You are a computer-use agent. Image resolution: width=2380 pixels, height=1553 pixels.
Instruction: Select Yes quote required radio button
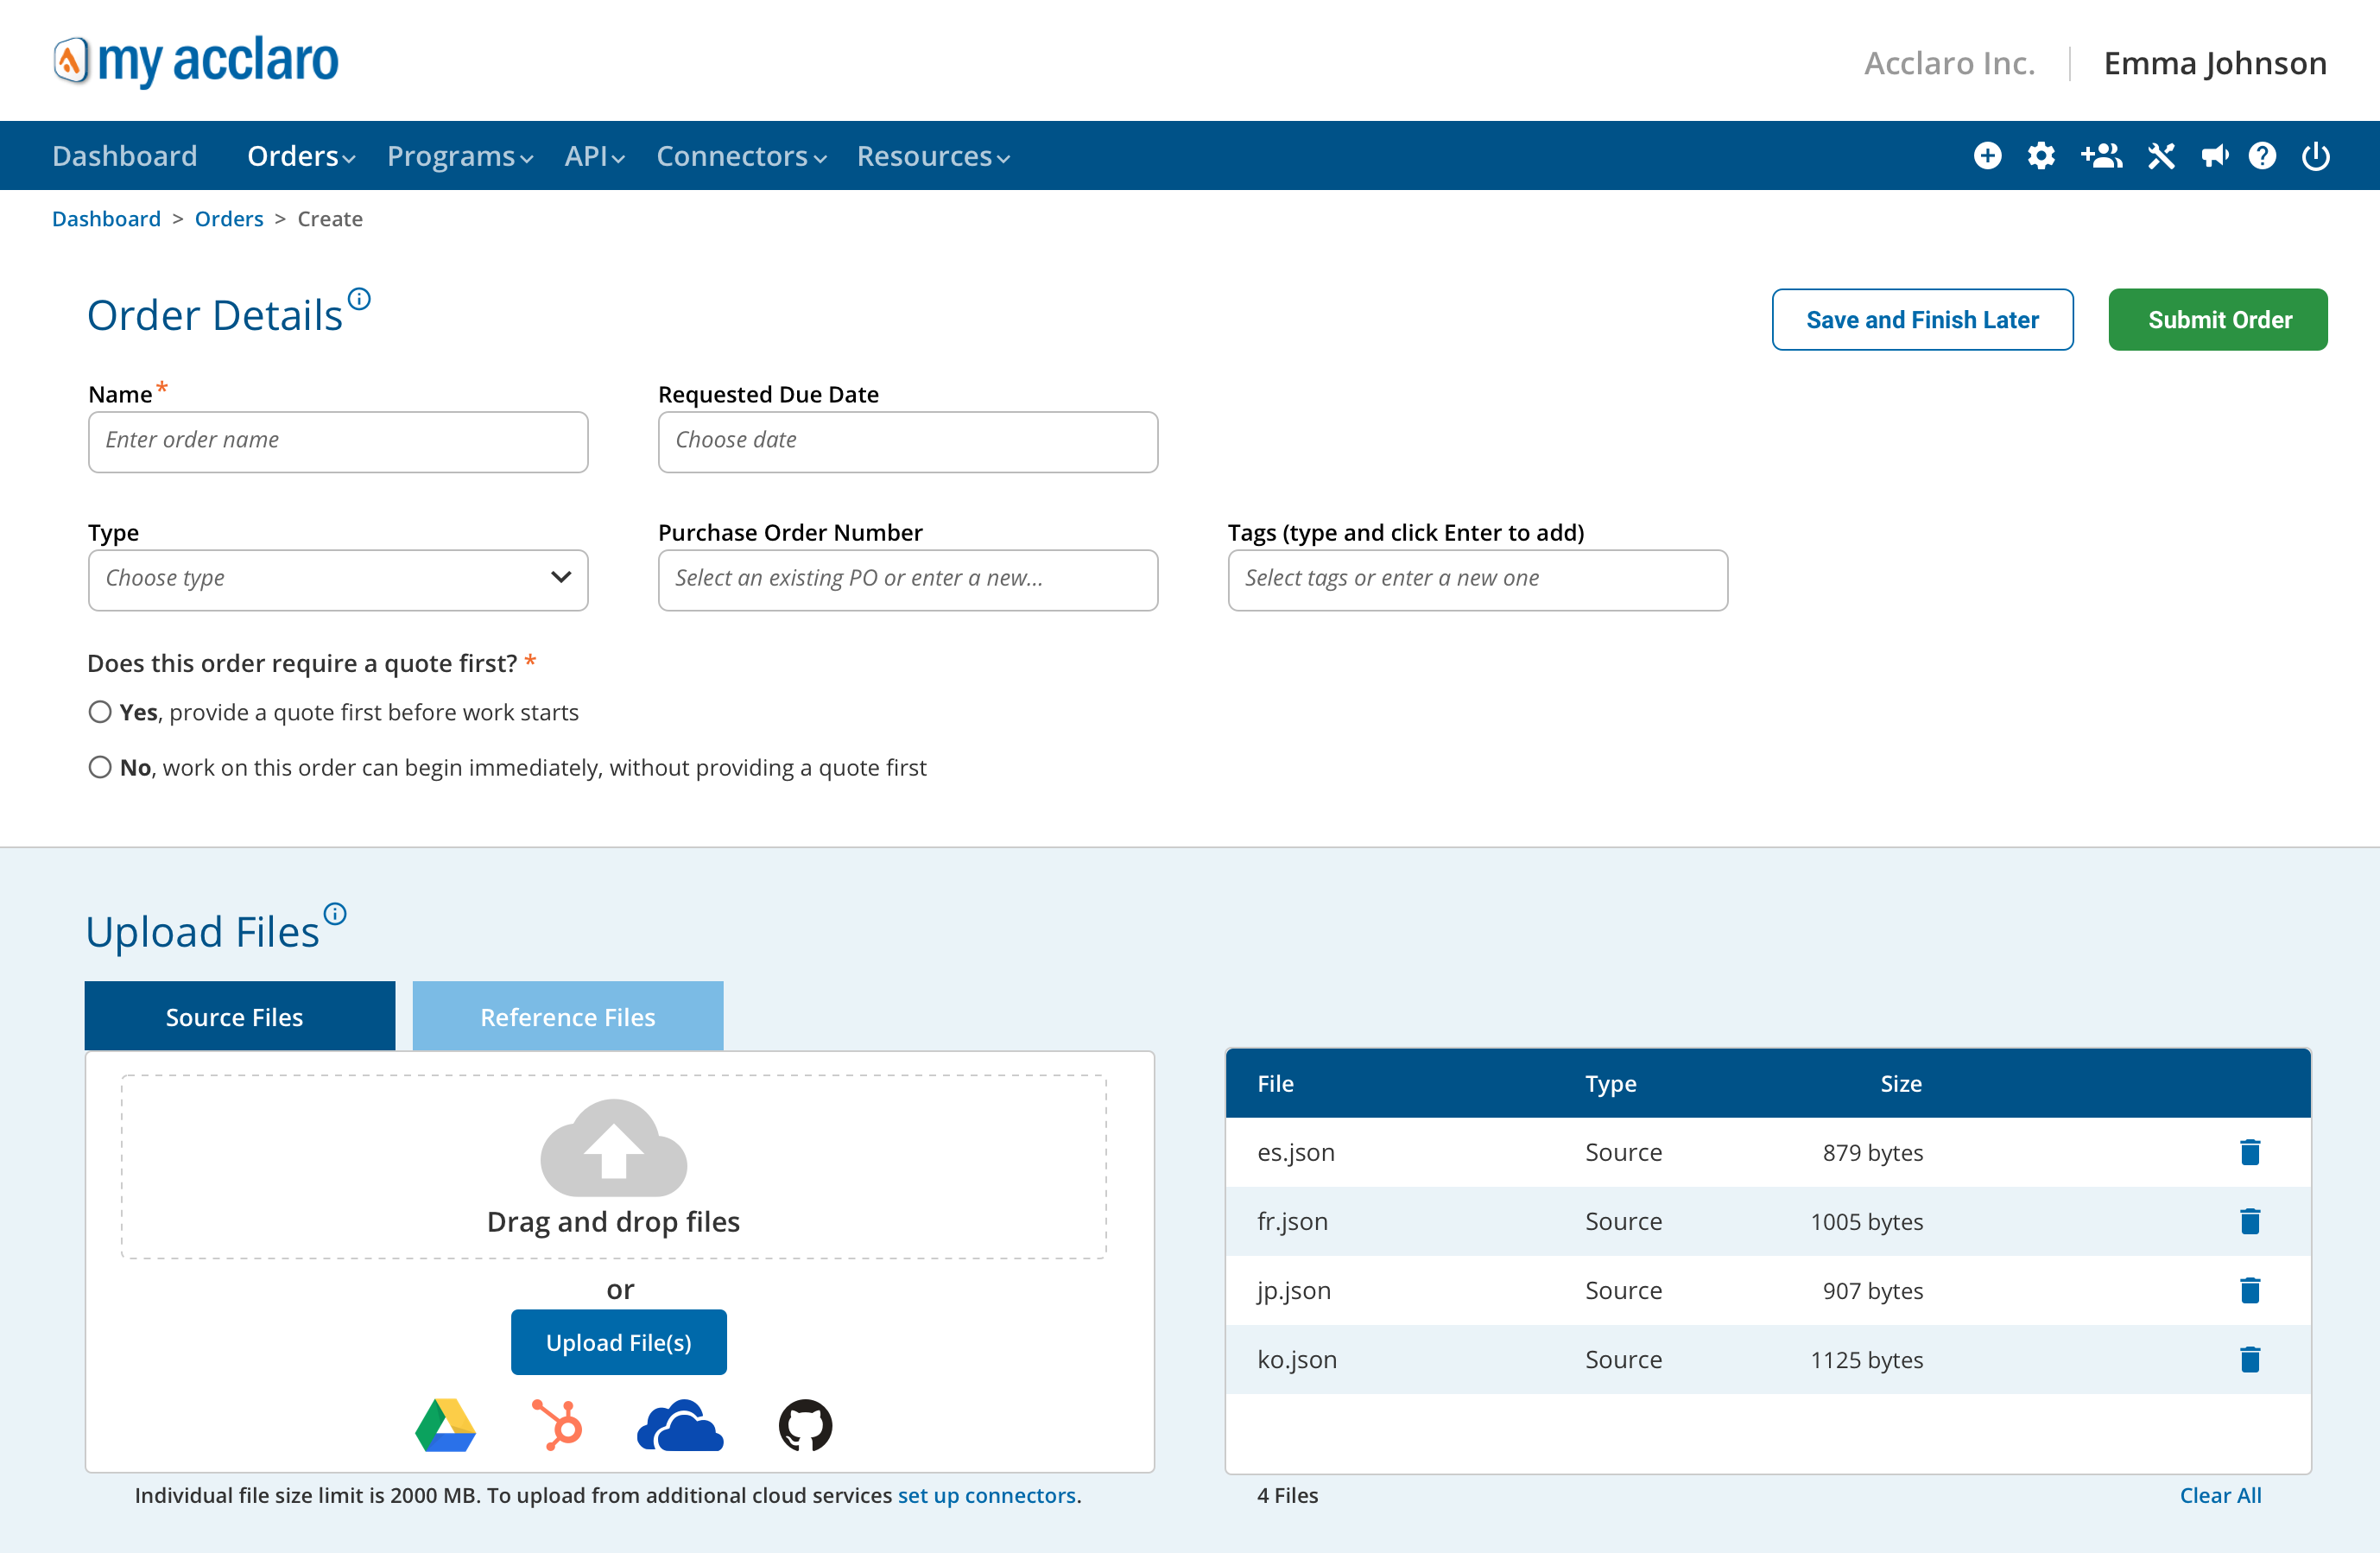tap(98, 712)
